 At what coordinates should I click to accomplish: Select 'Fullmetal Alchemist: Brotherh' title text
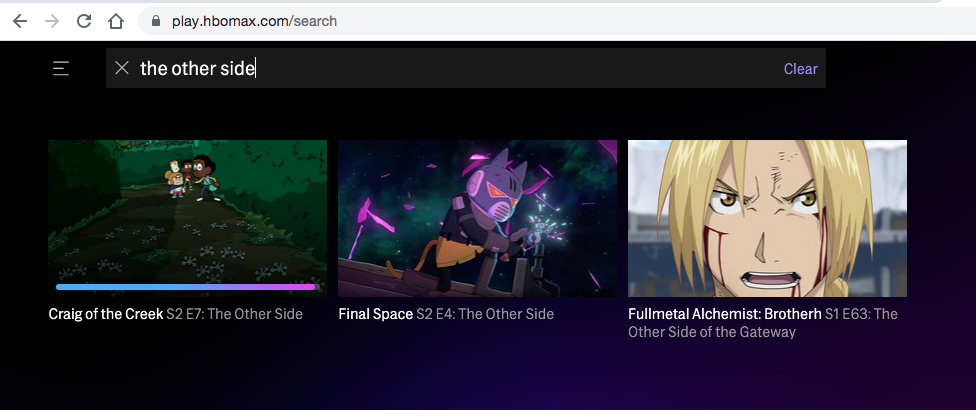click(x=725, y=314)
